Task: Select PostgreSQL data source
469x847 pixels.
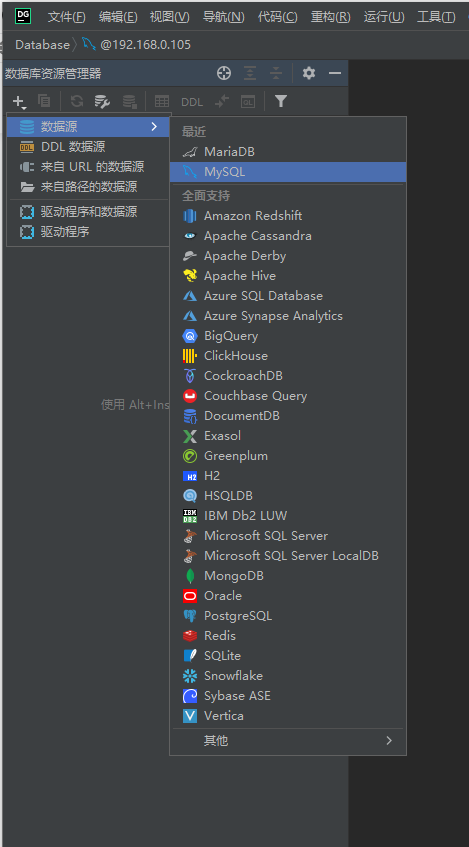Action: (x=288, y=615)
